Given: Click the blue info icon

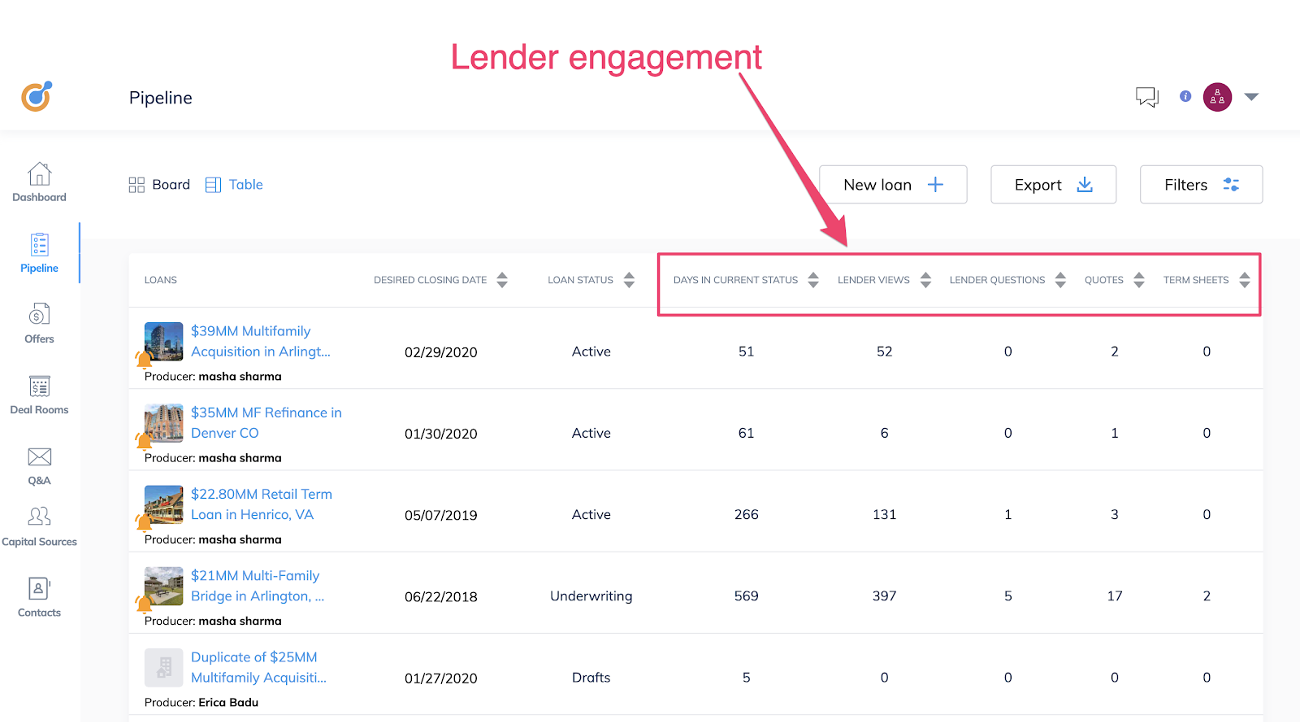Looking at the screenshot, I should pos(1185,97).
